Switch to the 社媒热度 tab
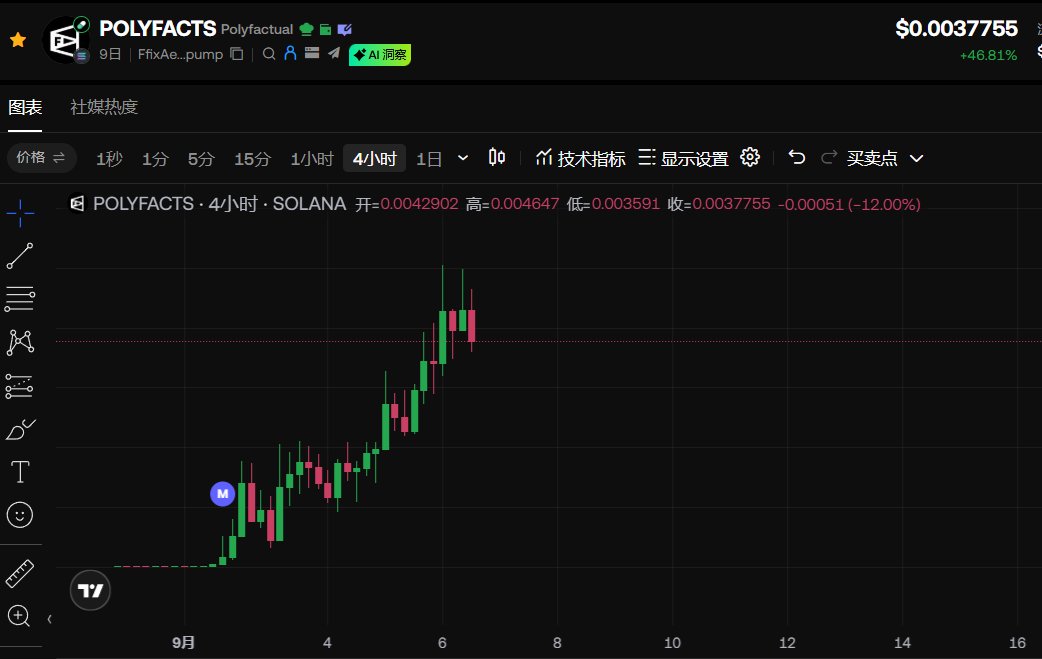Image resolution: width=1042 pixels, height=659 pixels. 104,107
